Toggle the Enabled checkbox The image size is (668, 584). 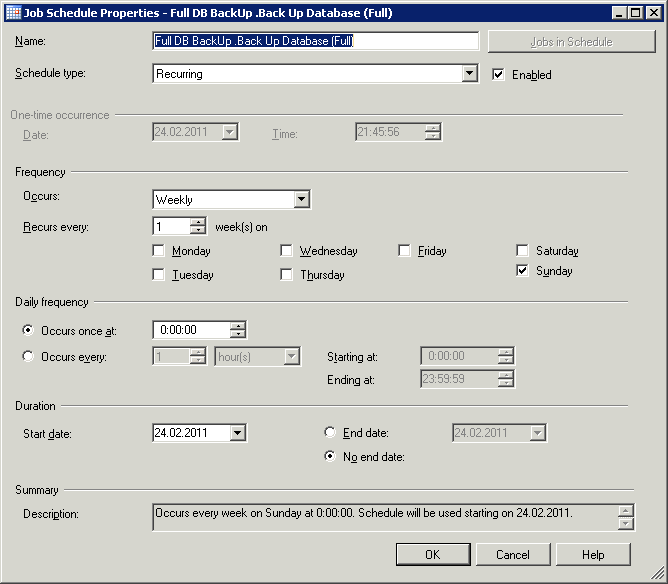[498, 75]
